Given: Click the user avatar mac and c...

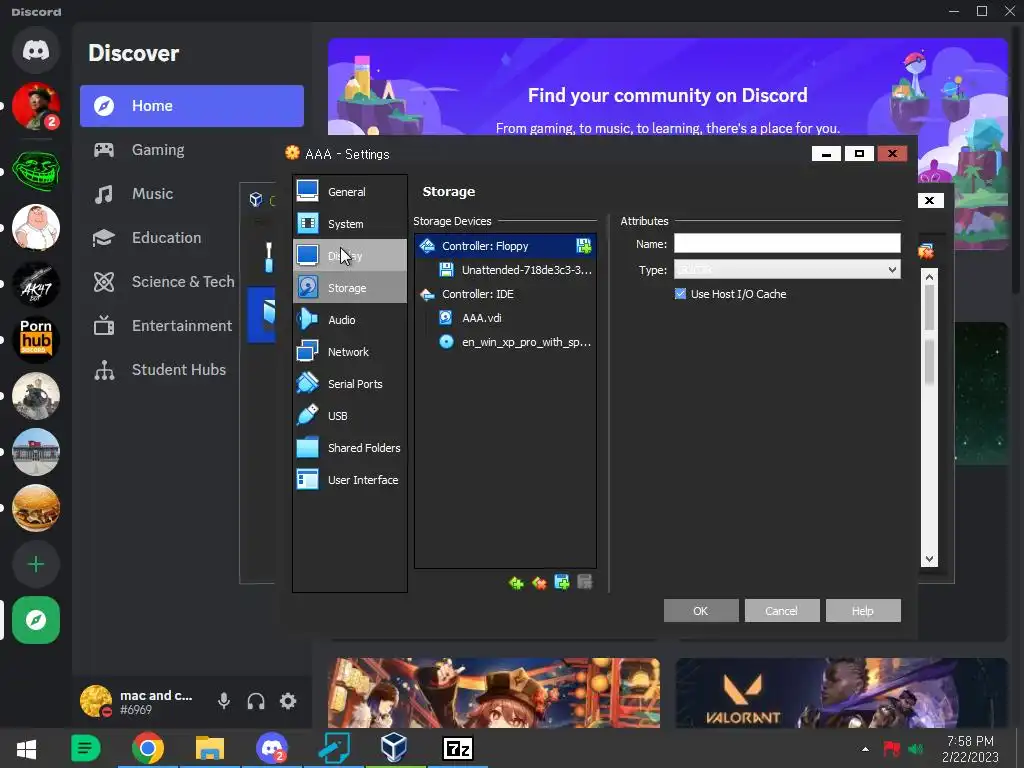Looking at the screenshot, I should 96,701.
